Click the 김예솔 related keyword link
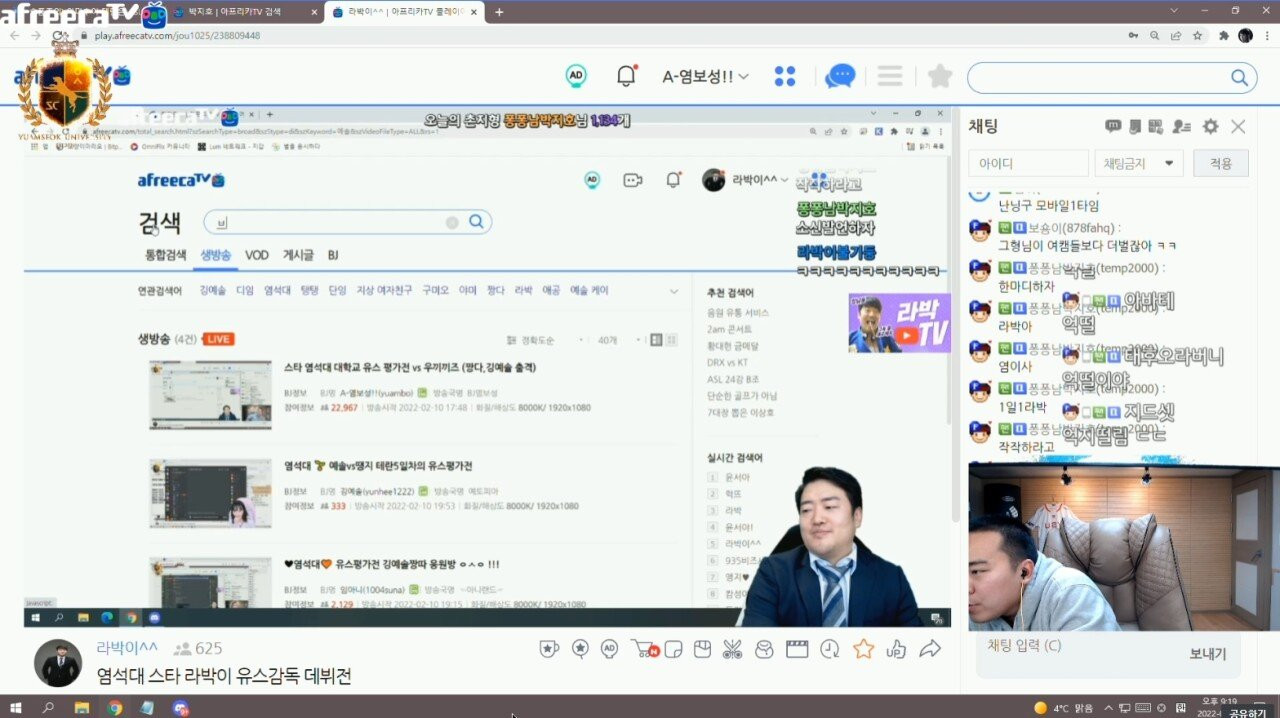The image size is (1280, 718). click(212, 290)
